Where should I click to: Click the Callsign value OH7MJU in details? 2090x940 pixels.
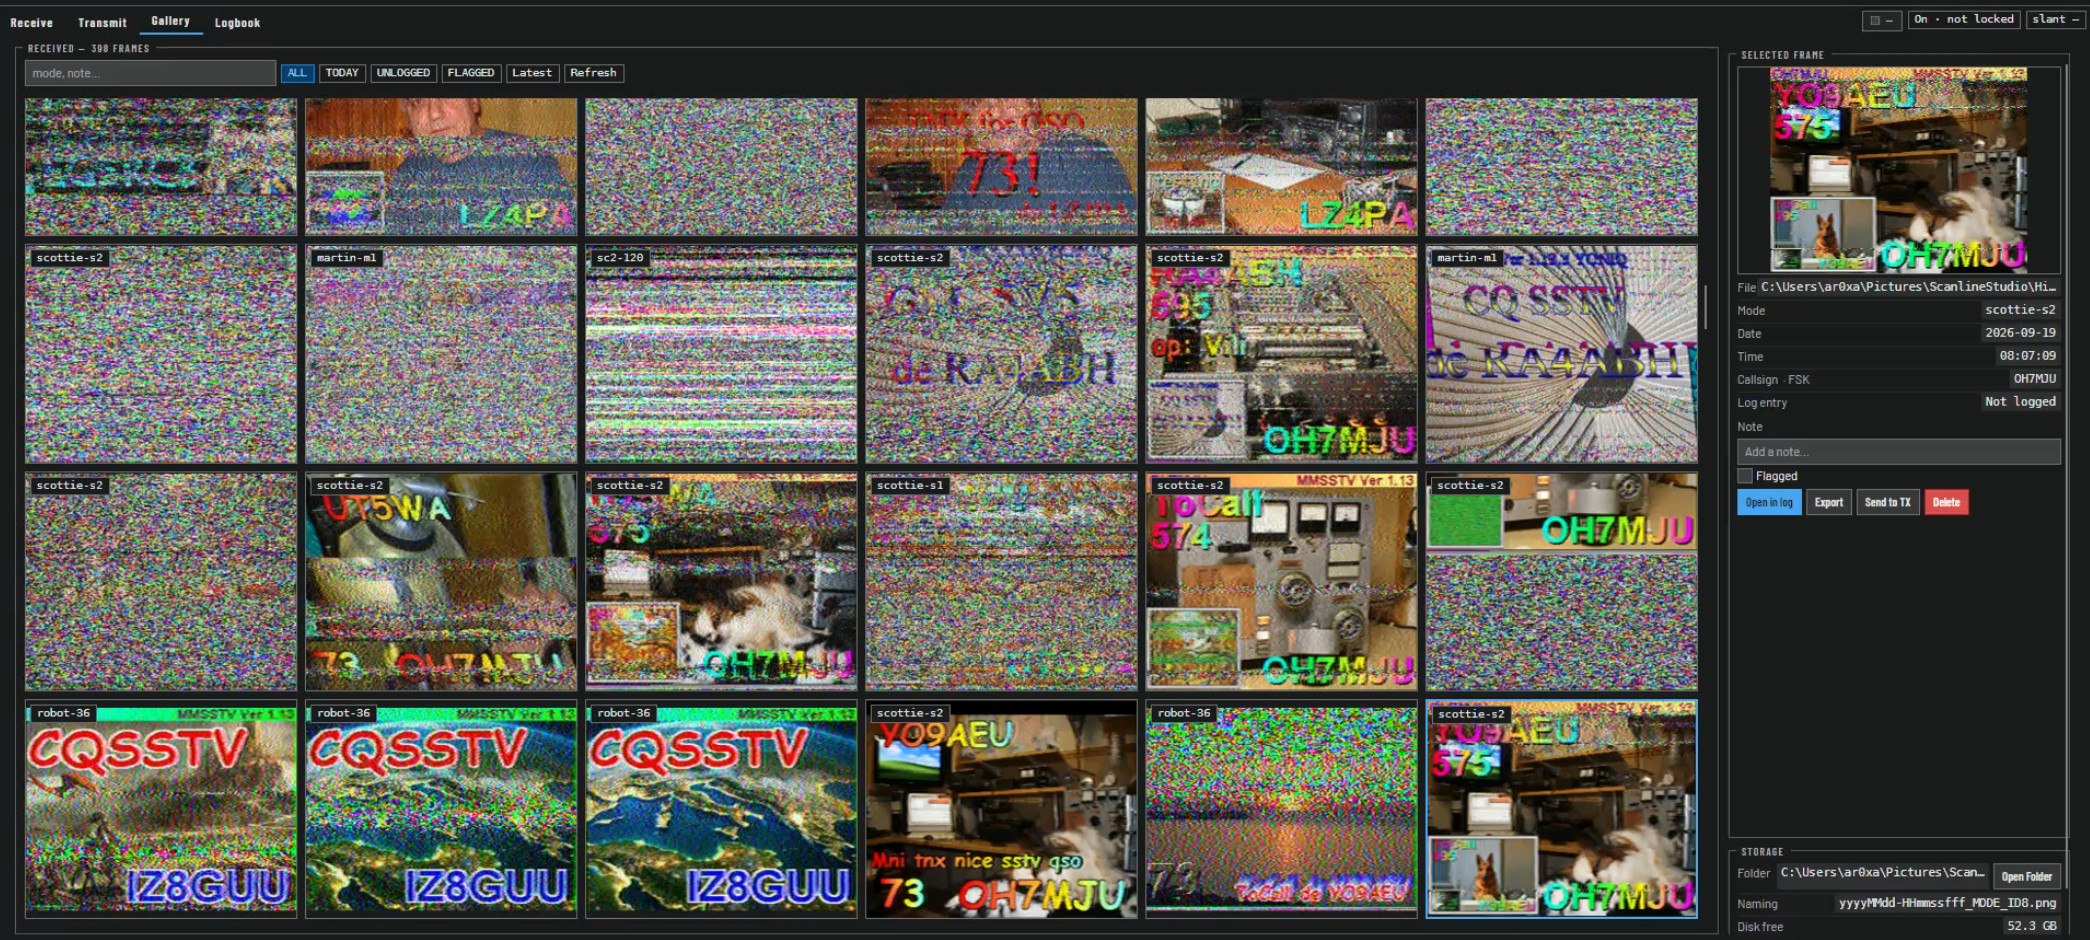coord(2034,379)
